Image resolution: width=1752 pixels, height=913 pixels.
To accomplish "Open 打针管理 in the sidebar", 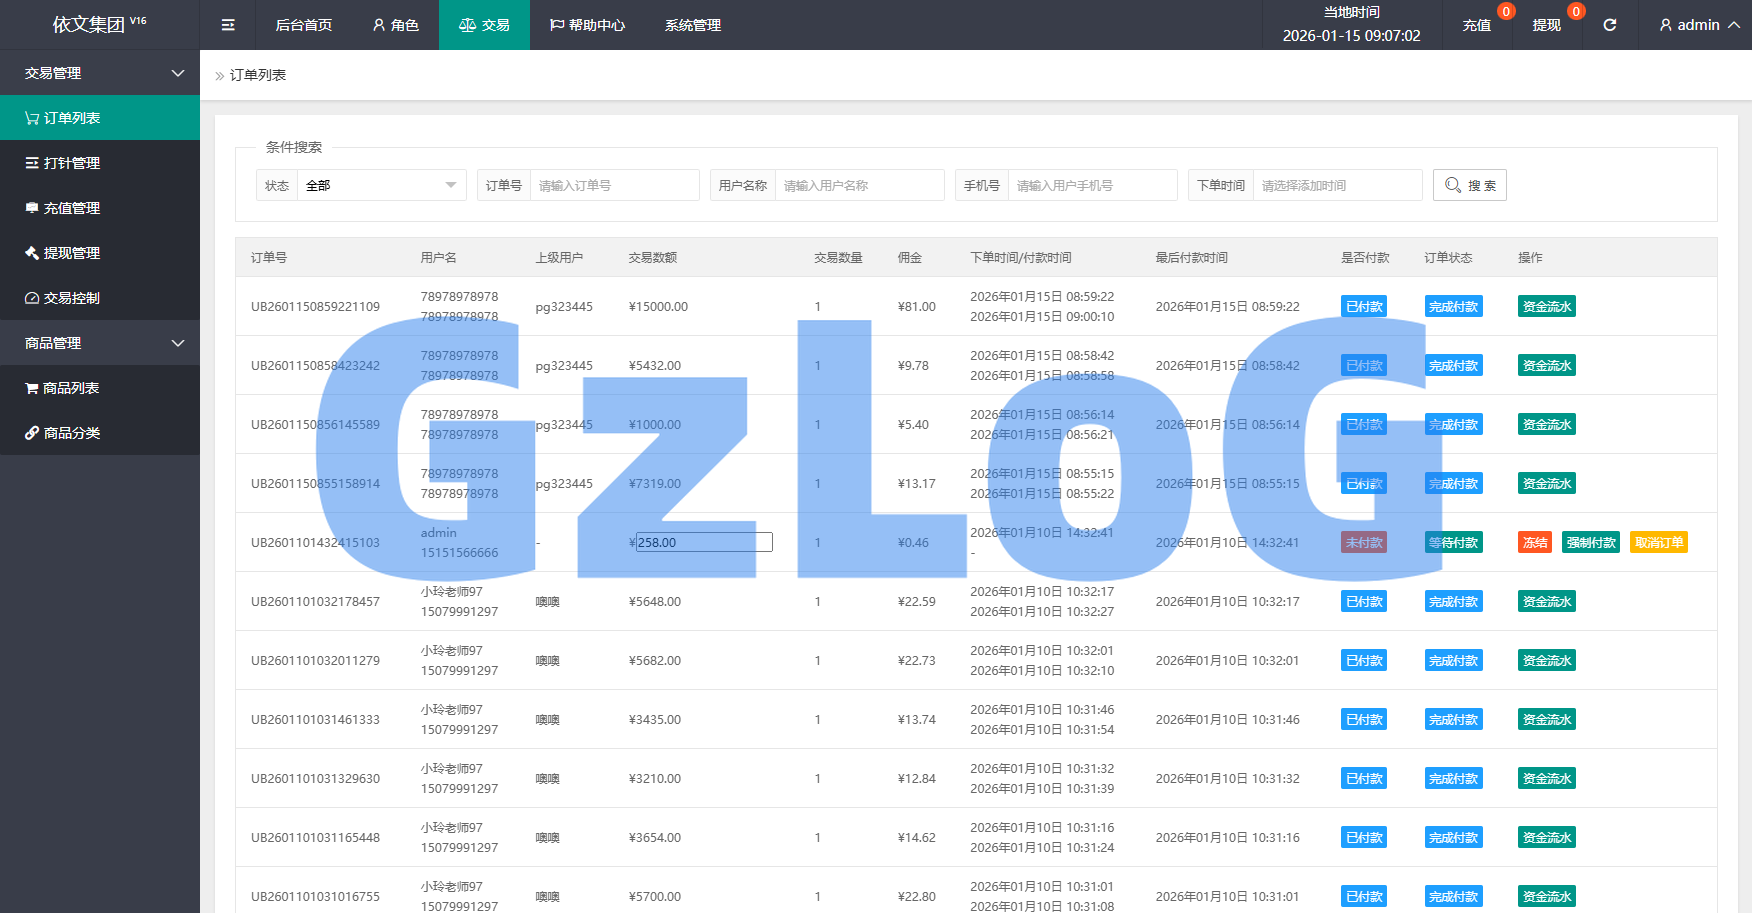I will tap(100, 163).
